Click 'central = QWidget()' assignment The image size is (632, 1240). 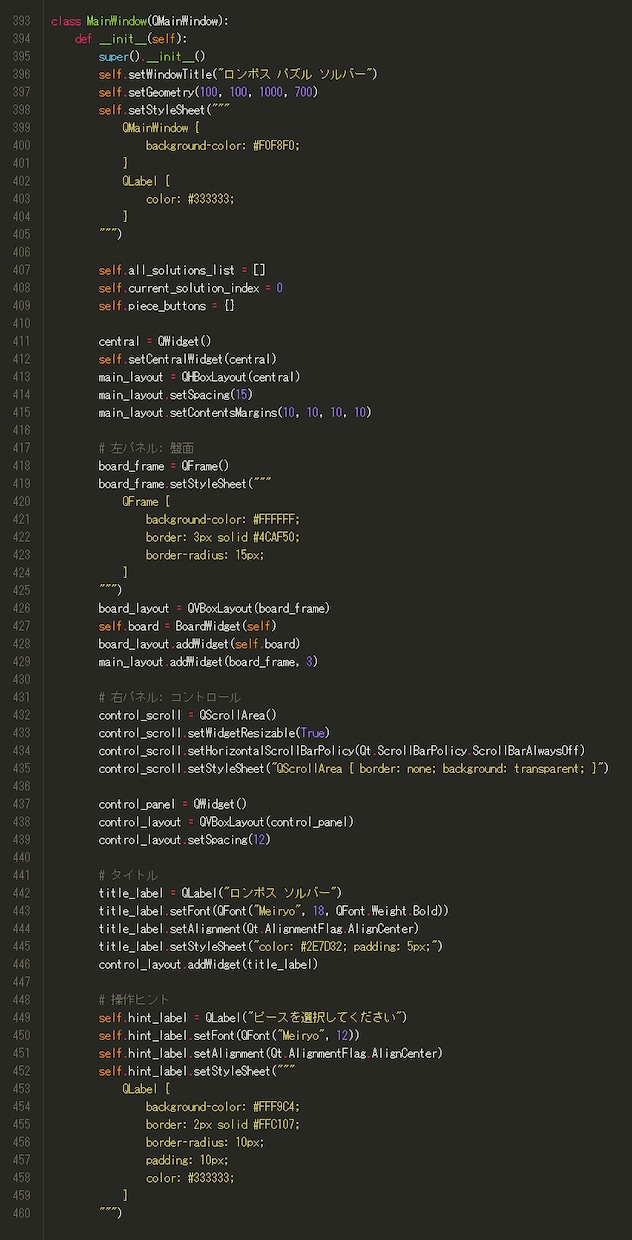pos(155,341)
